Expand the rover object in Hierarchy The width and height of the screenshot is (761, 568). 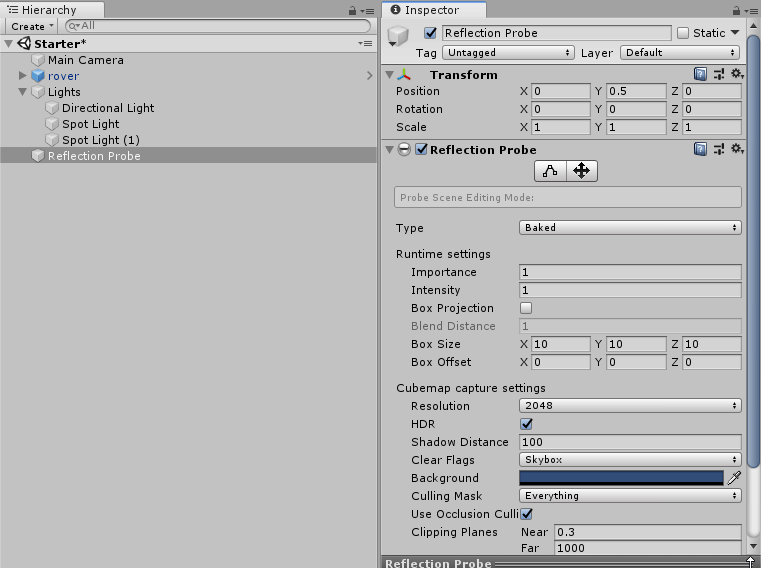pyautogui.click(x=23, y=76)
